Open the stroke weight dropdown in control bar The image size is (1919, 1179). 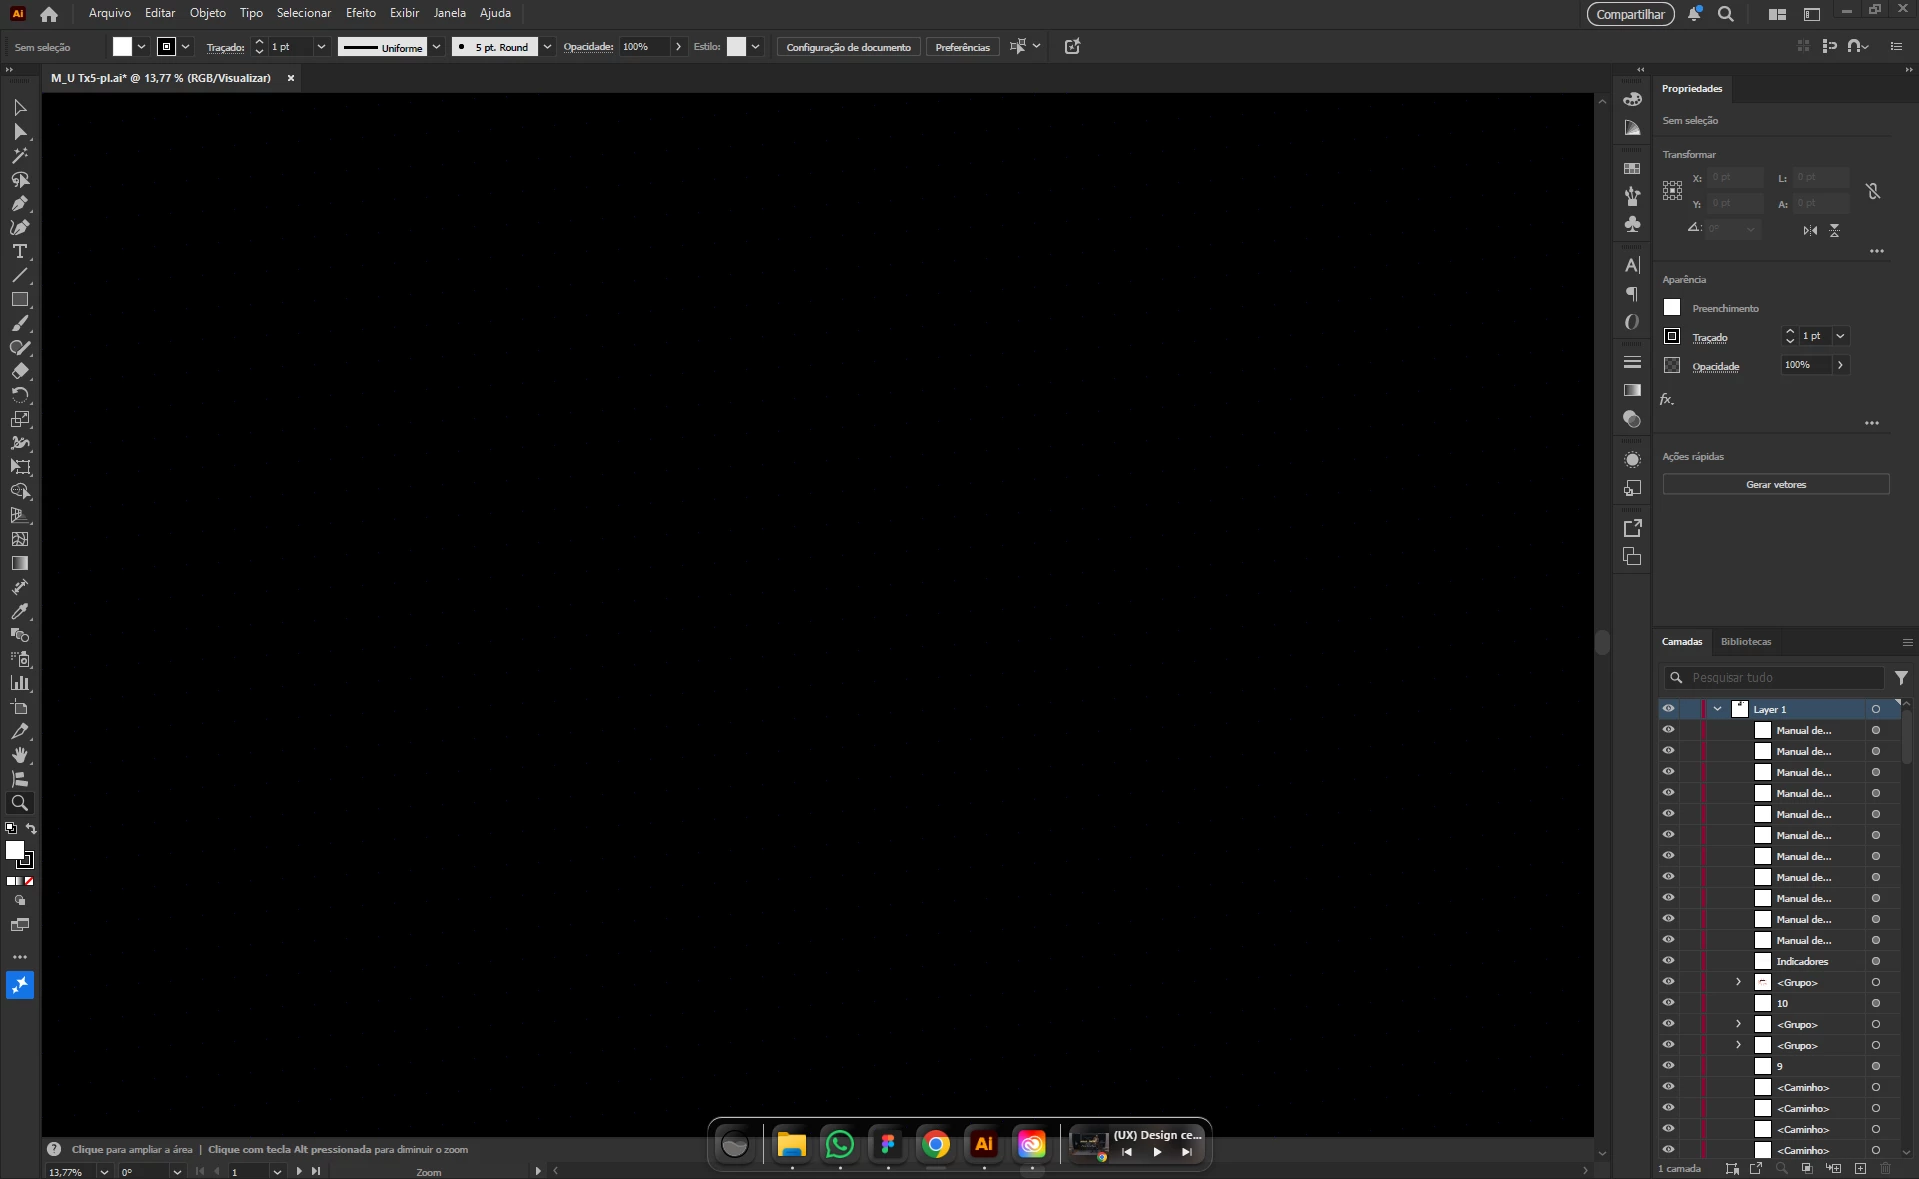[x=321, y=47]
